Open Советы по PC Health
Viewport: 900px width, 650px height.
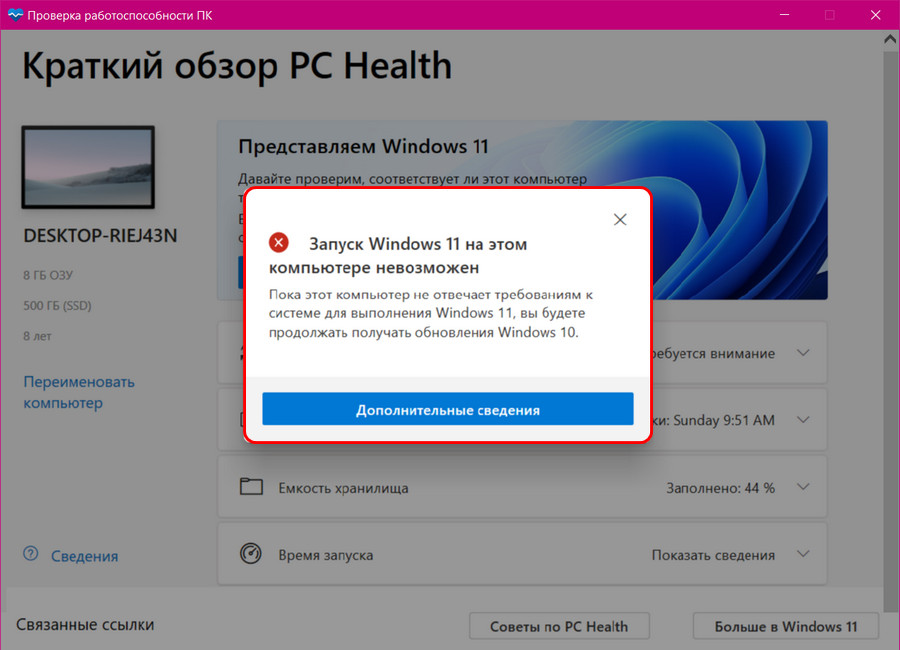click(559, 626)
